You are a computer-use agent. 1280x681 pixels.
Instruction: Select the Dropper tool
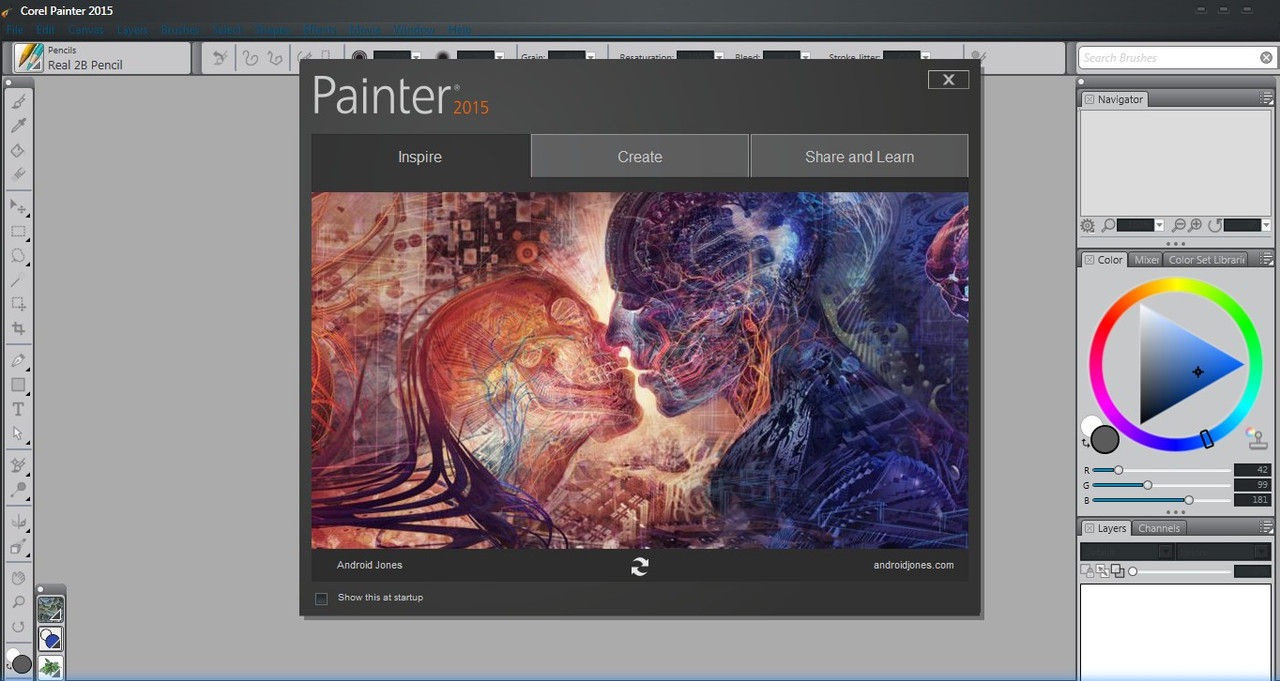[x=18, y=126]
